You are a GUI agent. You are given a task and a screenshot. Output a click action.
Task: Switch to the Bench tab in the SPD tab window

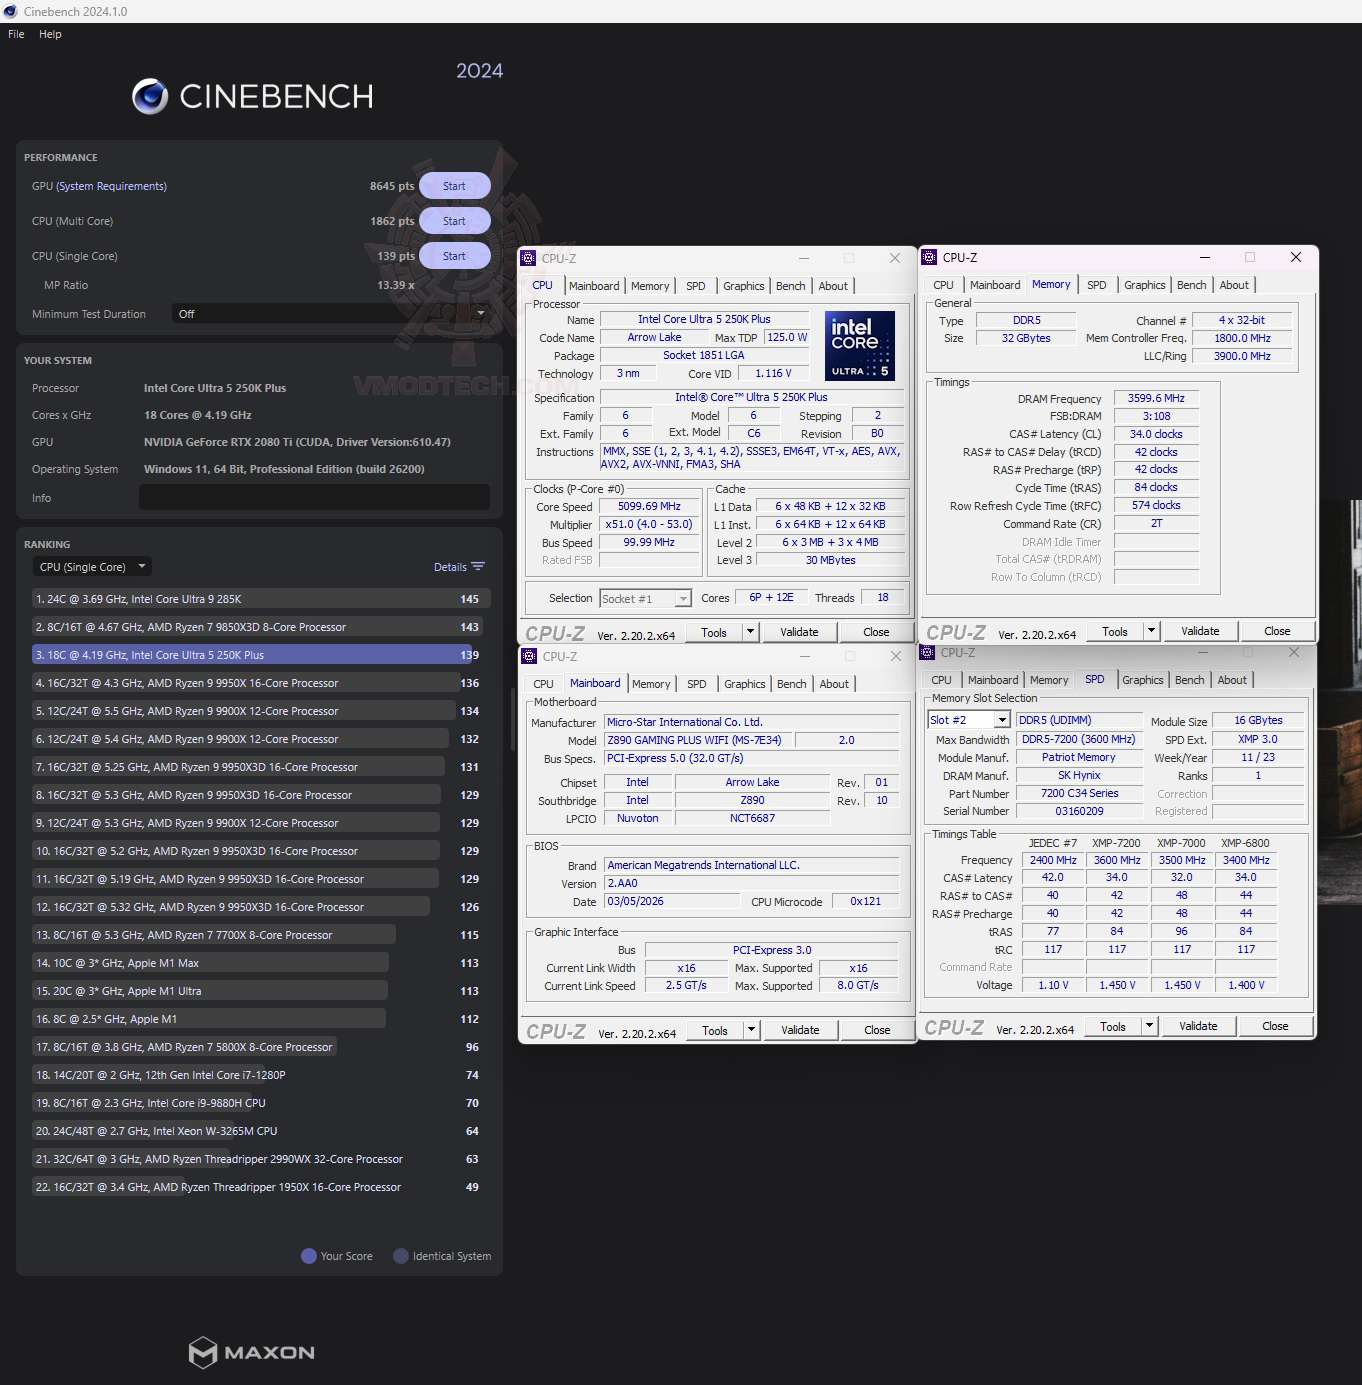point(1190,680)
